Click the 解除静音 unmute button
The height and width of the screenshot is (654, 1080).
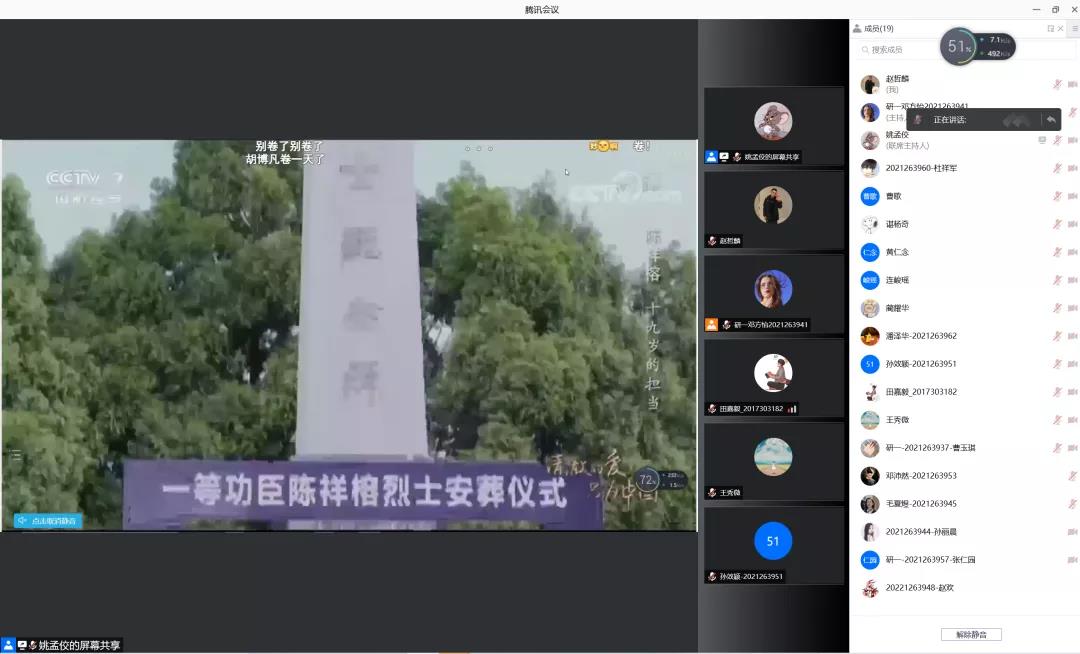tap(970, 634)
